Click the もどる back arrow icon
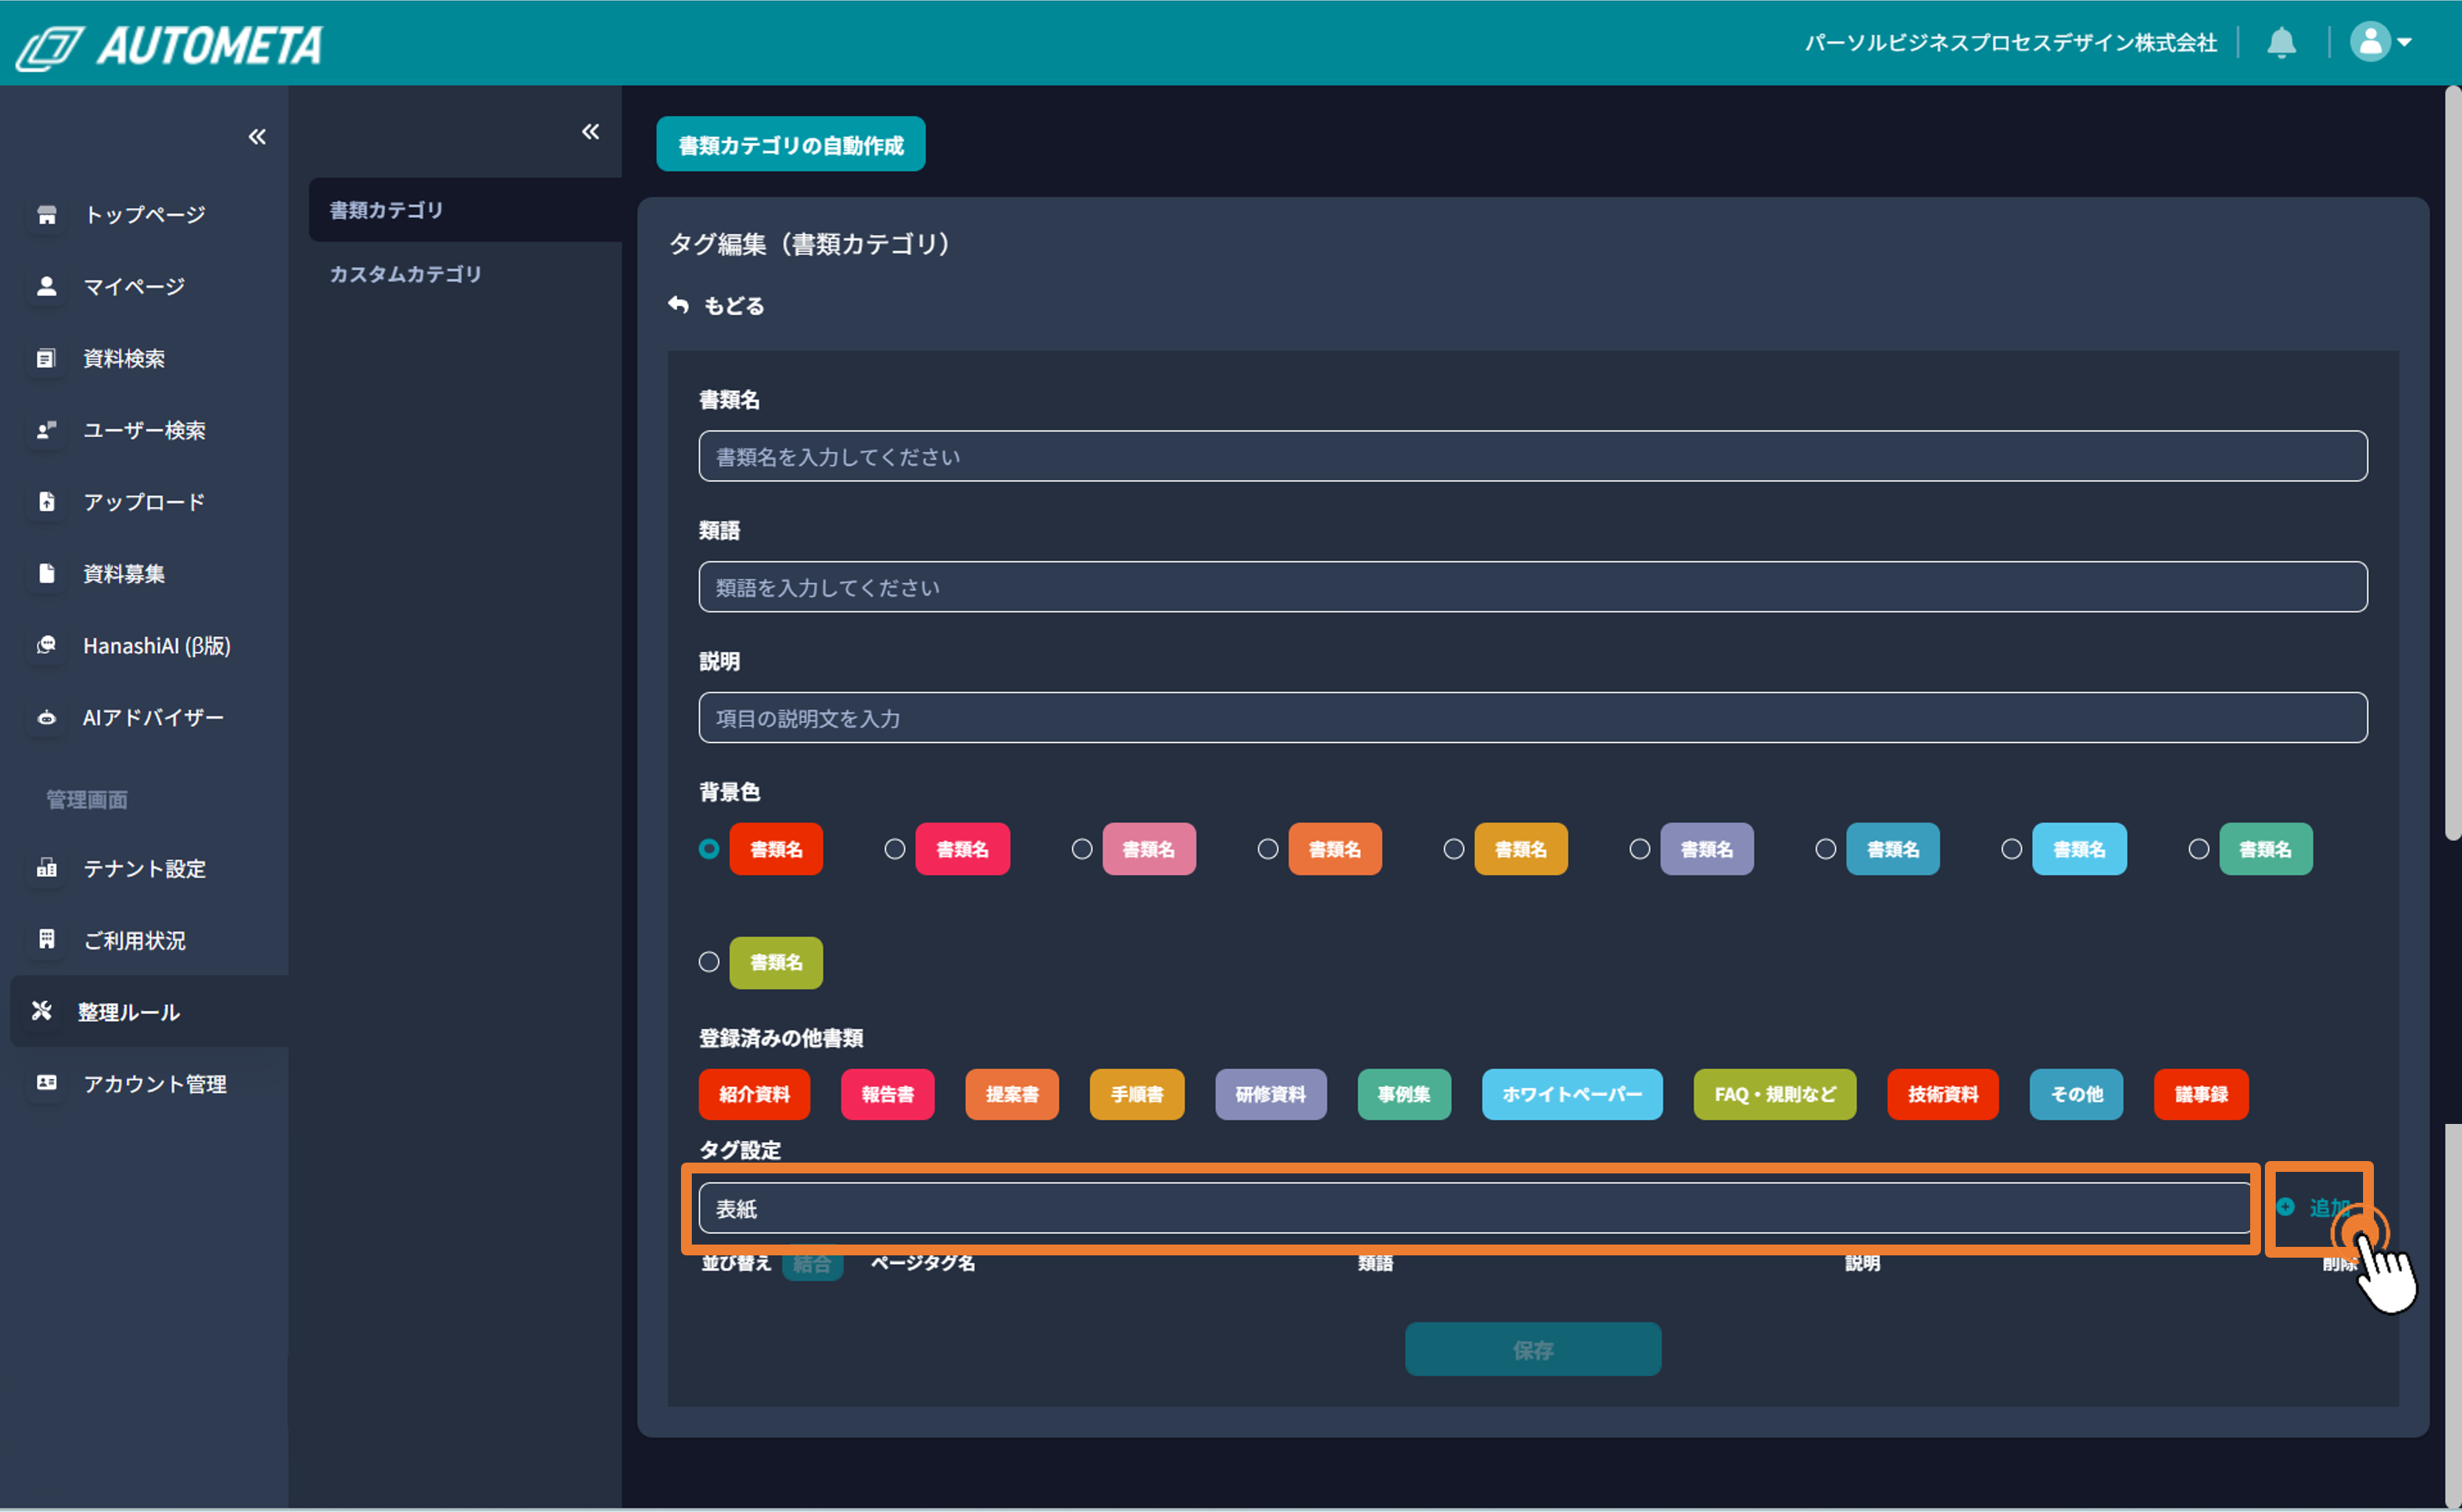This screenshot has height=1512, width=2462. tap(678, 305)
